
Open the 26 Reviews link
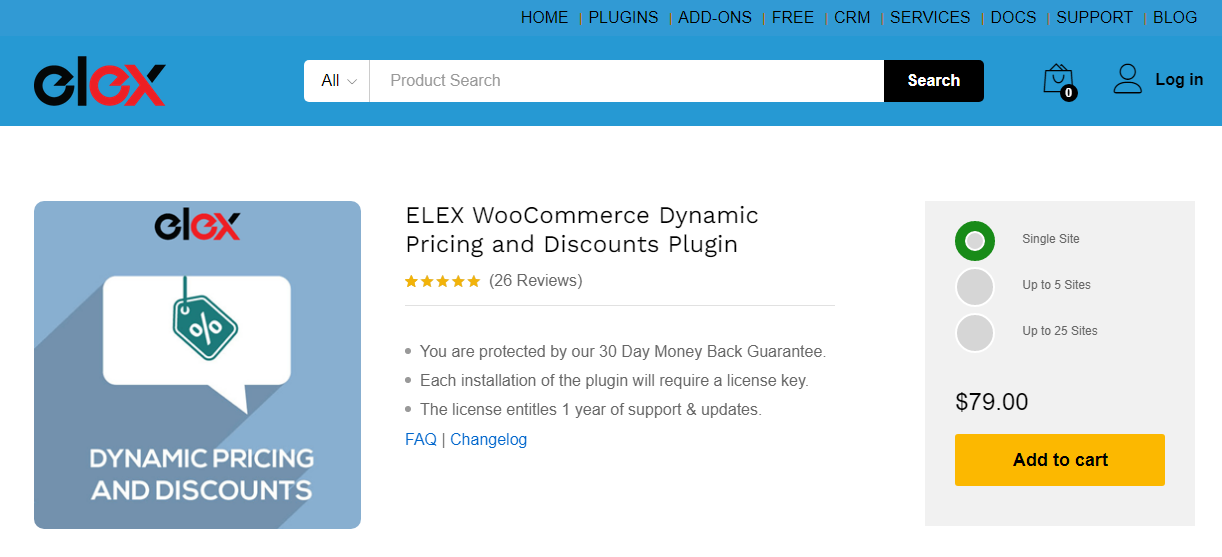[x=536, y=281]
